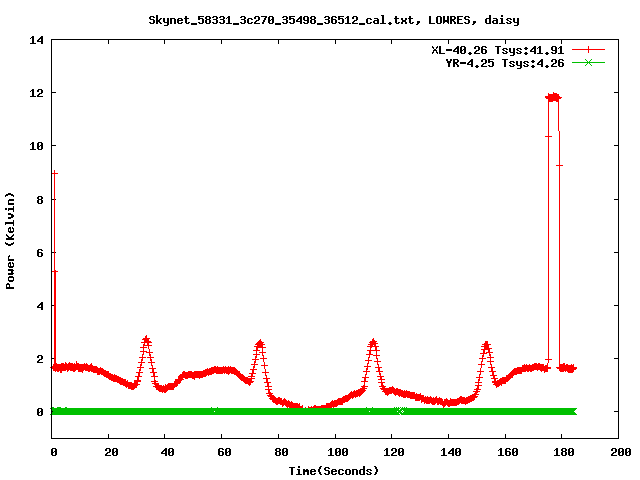This screenshot has width=640, height=480.
Task: Click the red line sample in legend
Action: (x=588, y=50)
